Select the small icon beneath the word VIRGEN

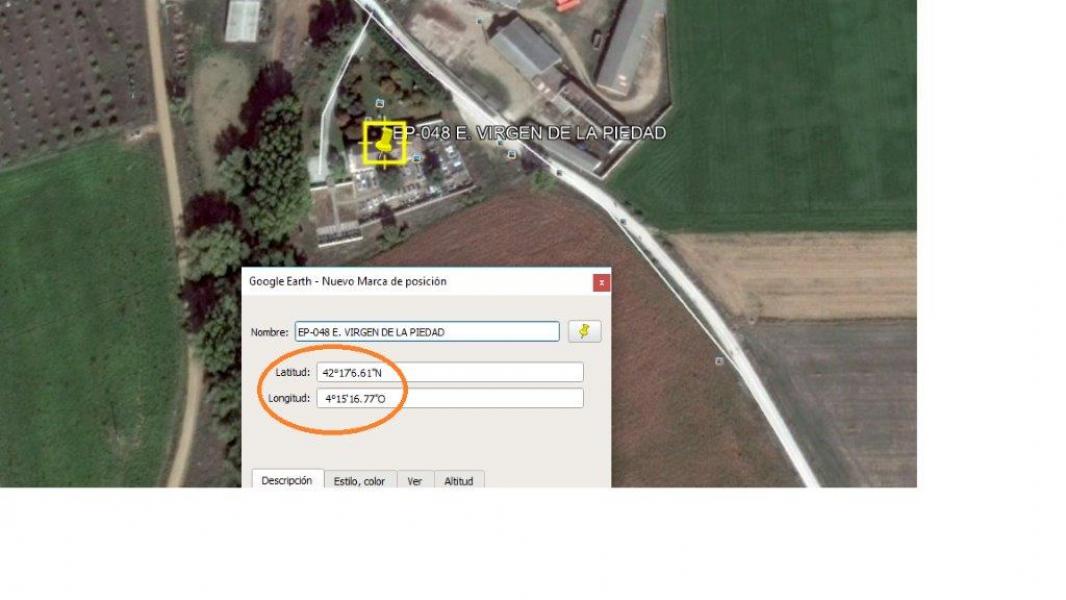(500, 143)
